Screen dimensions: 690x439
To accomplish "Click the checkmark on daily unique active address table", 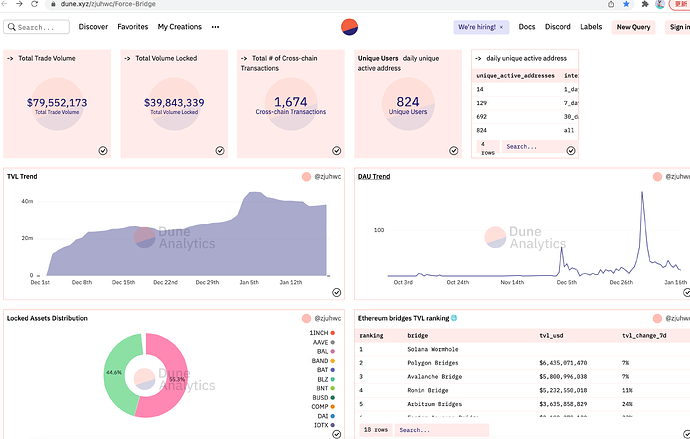I will (x=571, y=151).
